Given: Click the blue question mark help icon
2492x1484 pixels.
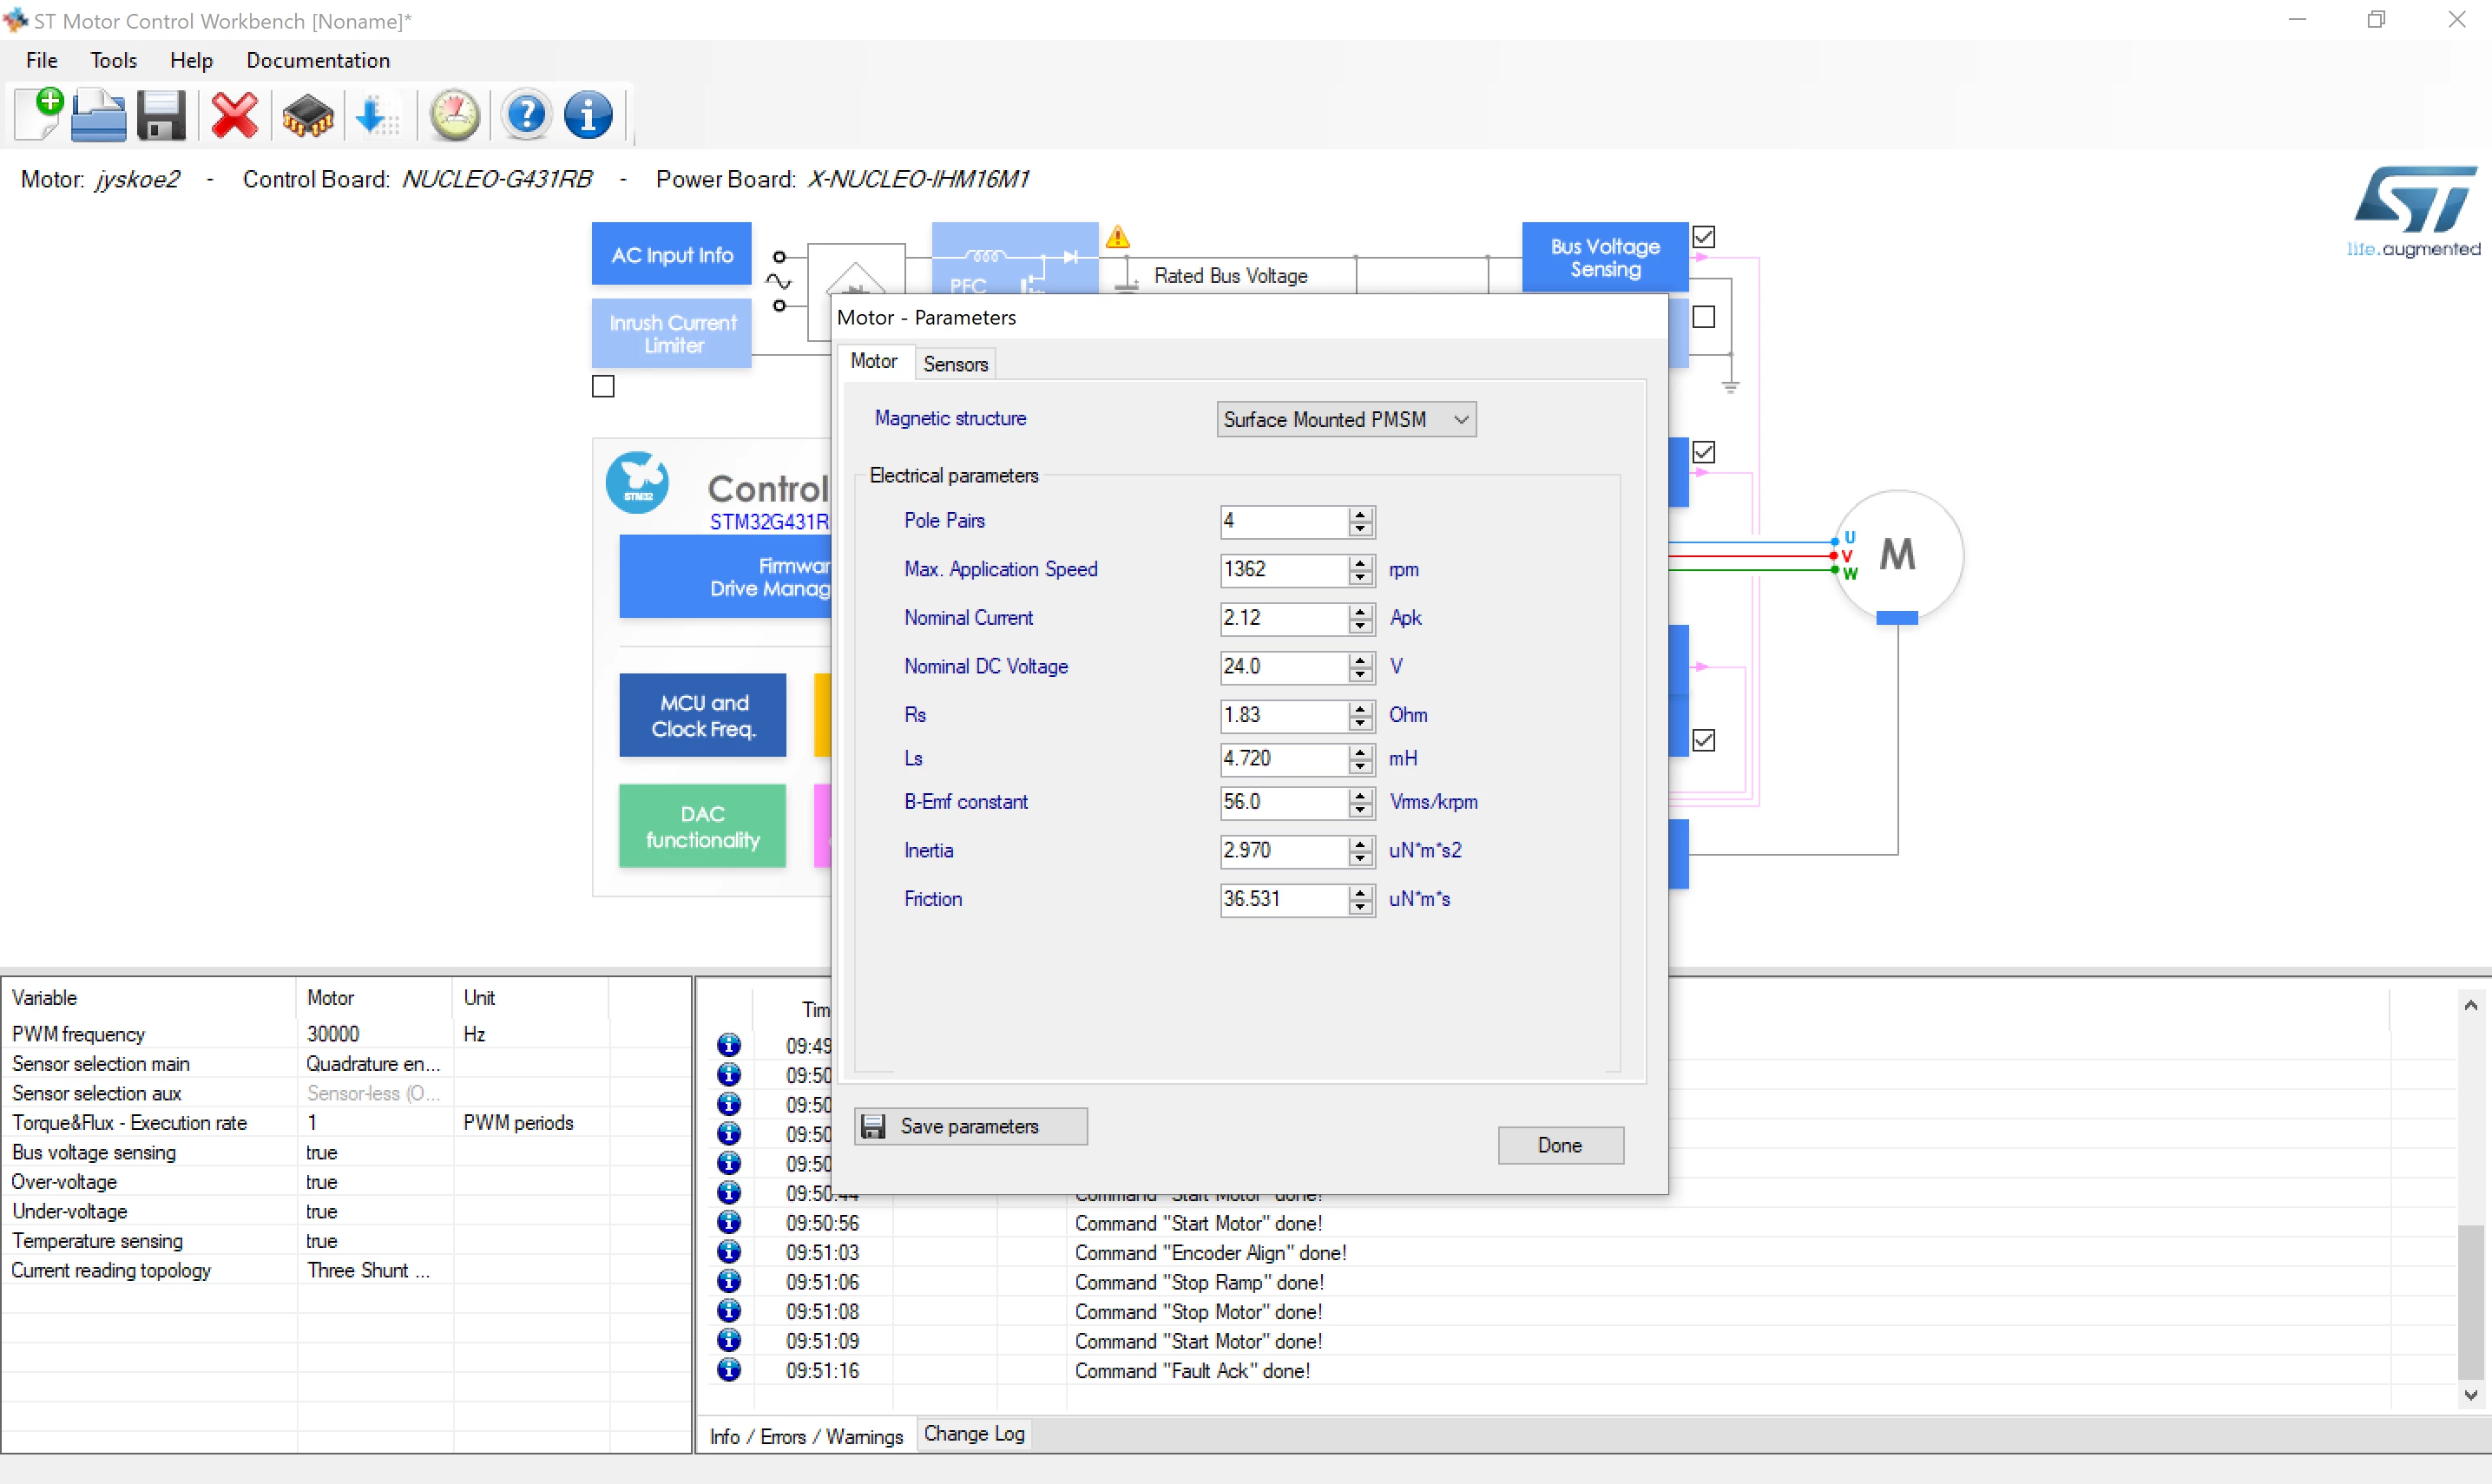Looking at the screenshot, I should (x=527, y=115).
